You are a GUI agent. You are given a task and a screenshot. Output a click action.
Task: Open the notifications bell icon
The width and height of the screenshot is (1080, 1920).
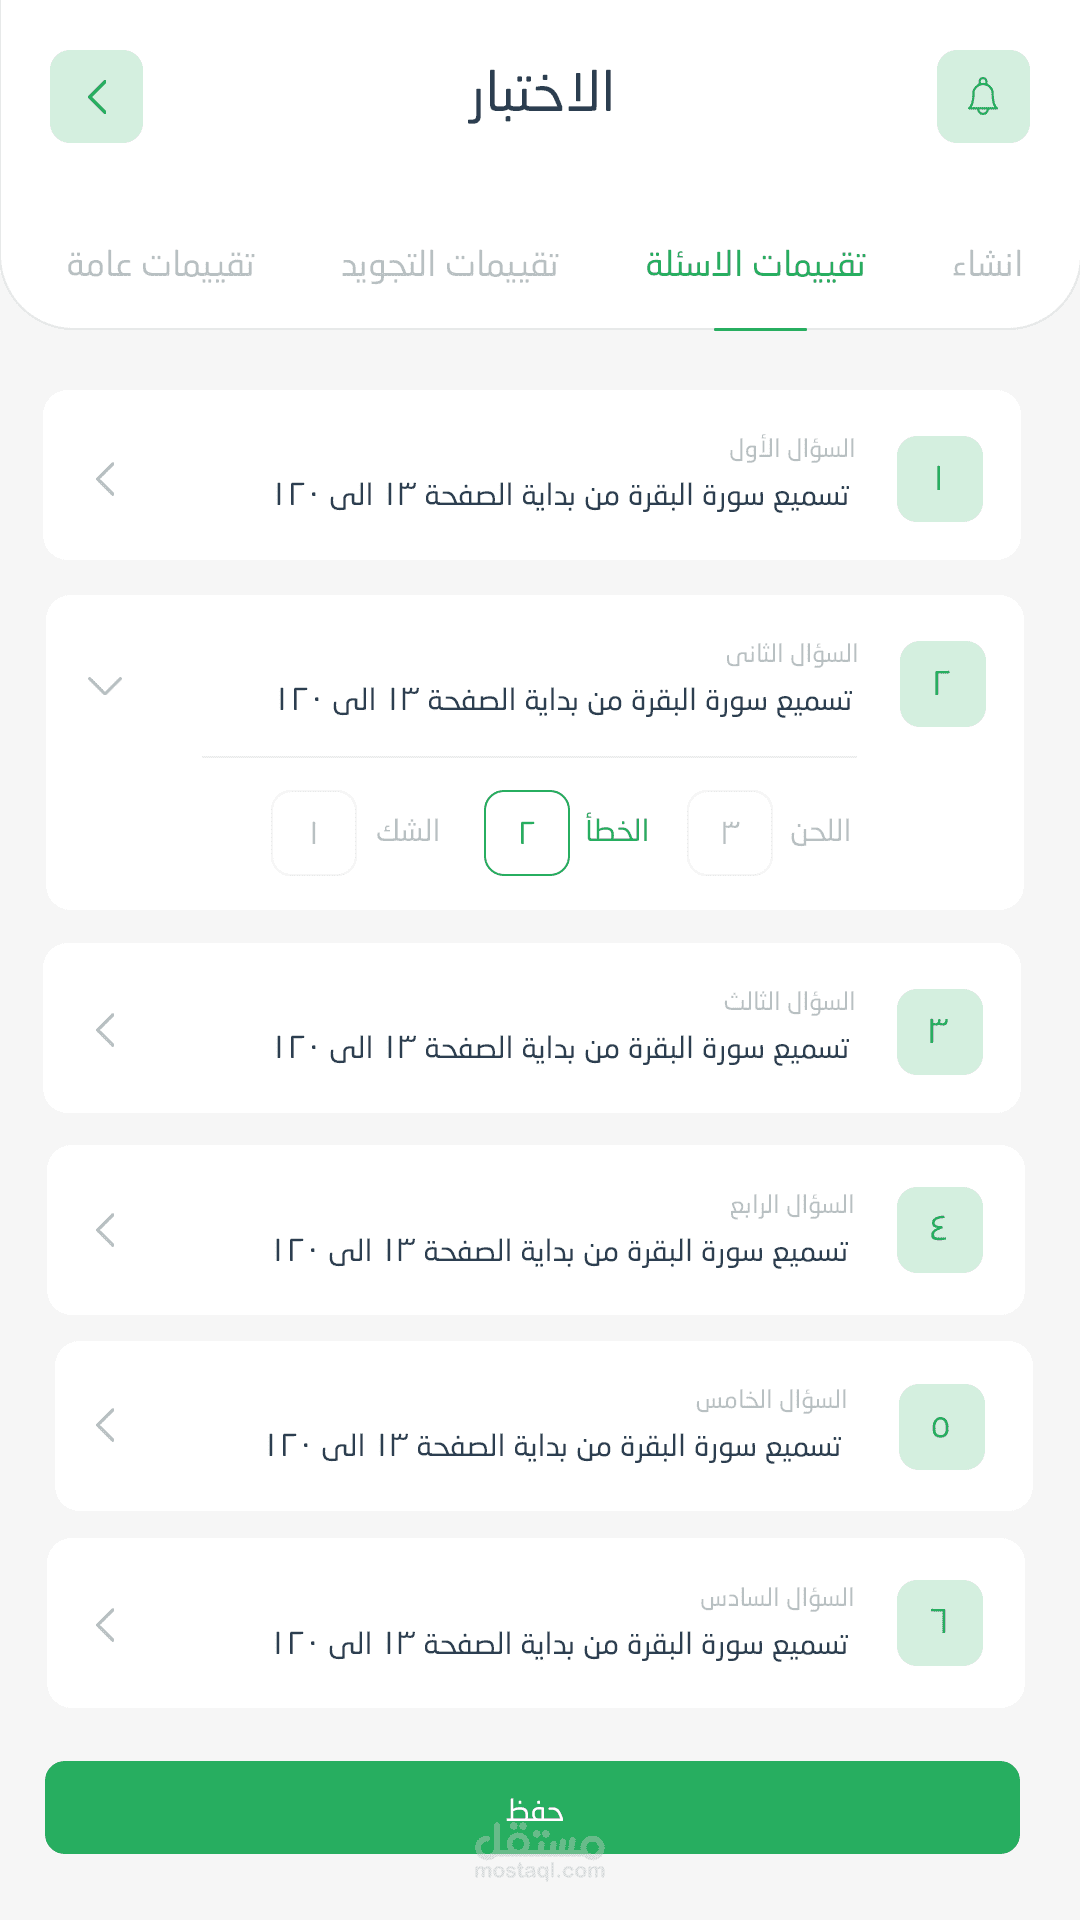(983, 97)
